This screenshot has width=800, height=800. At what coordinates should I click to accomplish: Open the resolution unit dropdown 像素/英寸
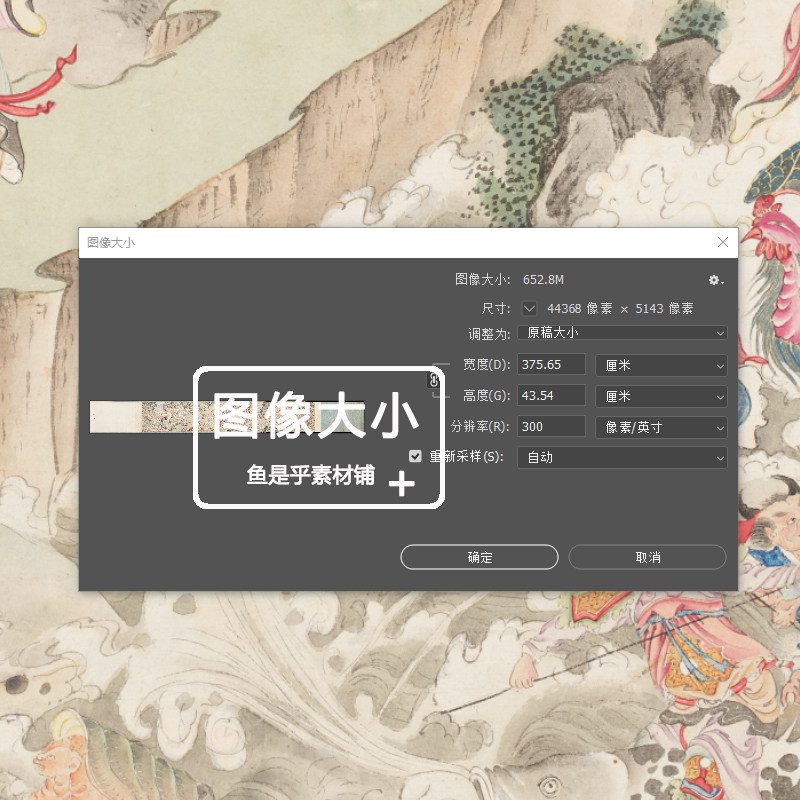pyautogui.click(x=660, y=427)
